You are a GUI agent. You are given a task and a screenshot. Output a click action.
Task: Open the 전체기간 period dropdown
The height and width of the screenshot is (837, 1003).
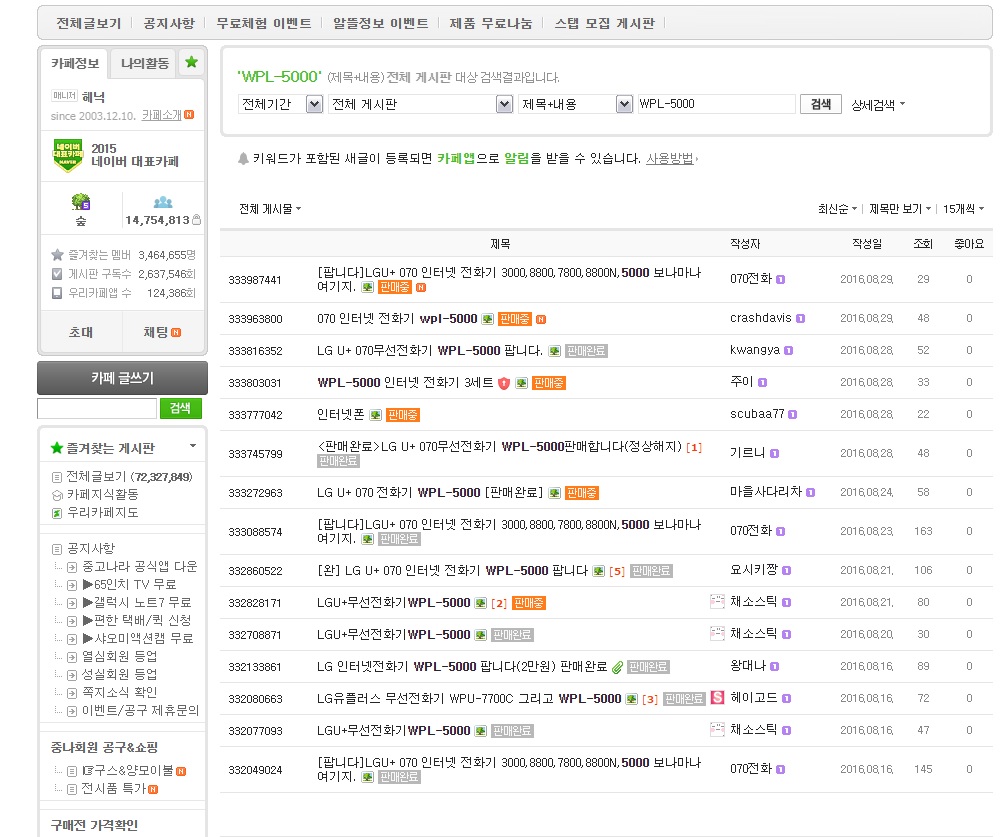313,104
